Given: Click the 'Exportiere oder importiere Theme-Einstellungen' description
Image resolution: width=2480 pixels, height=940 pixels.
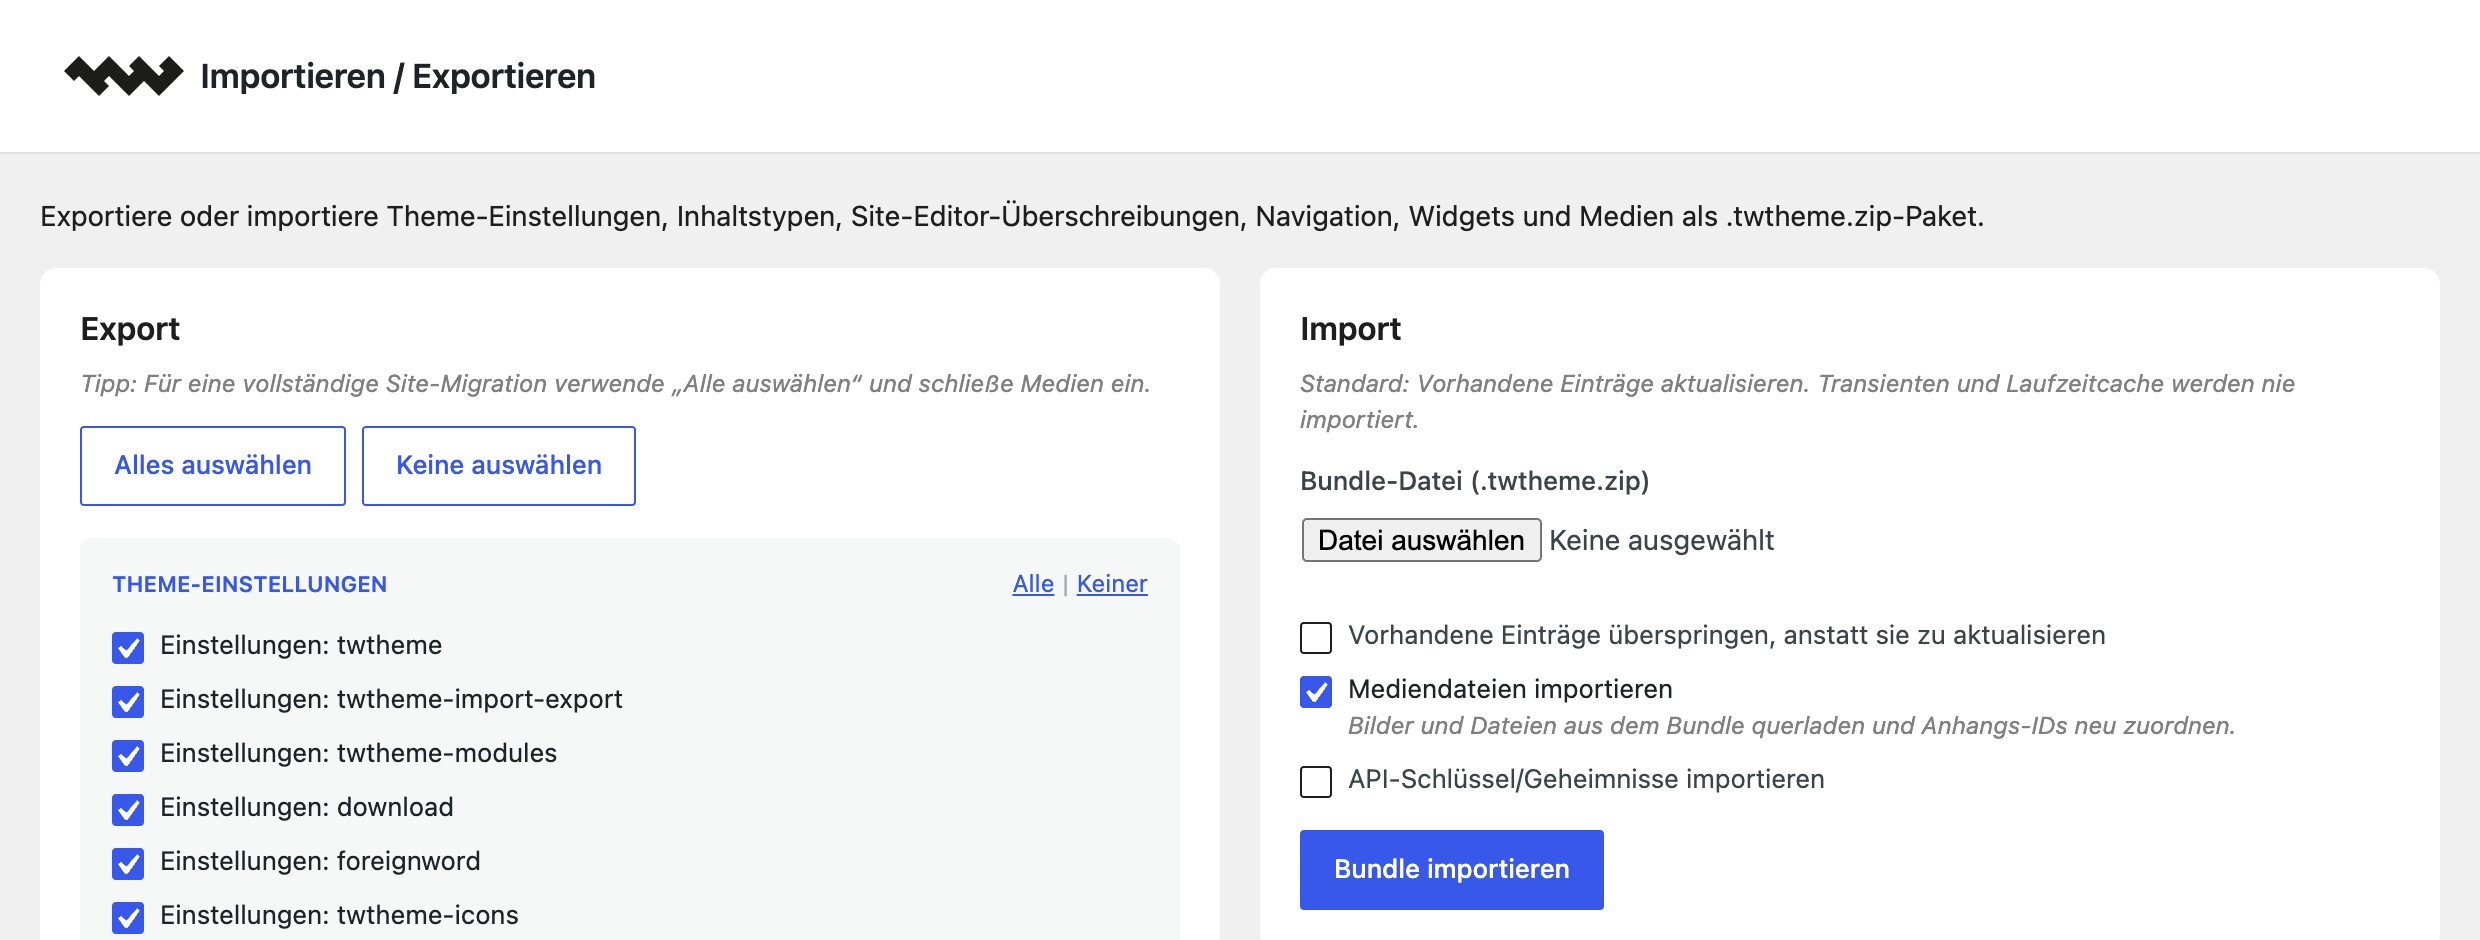Looking at the screenshot, I should tap(1012, 216).
